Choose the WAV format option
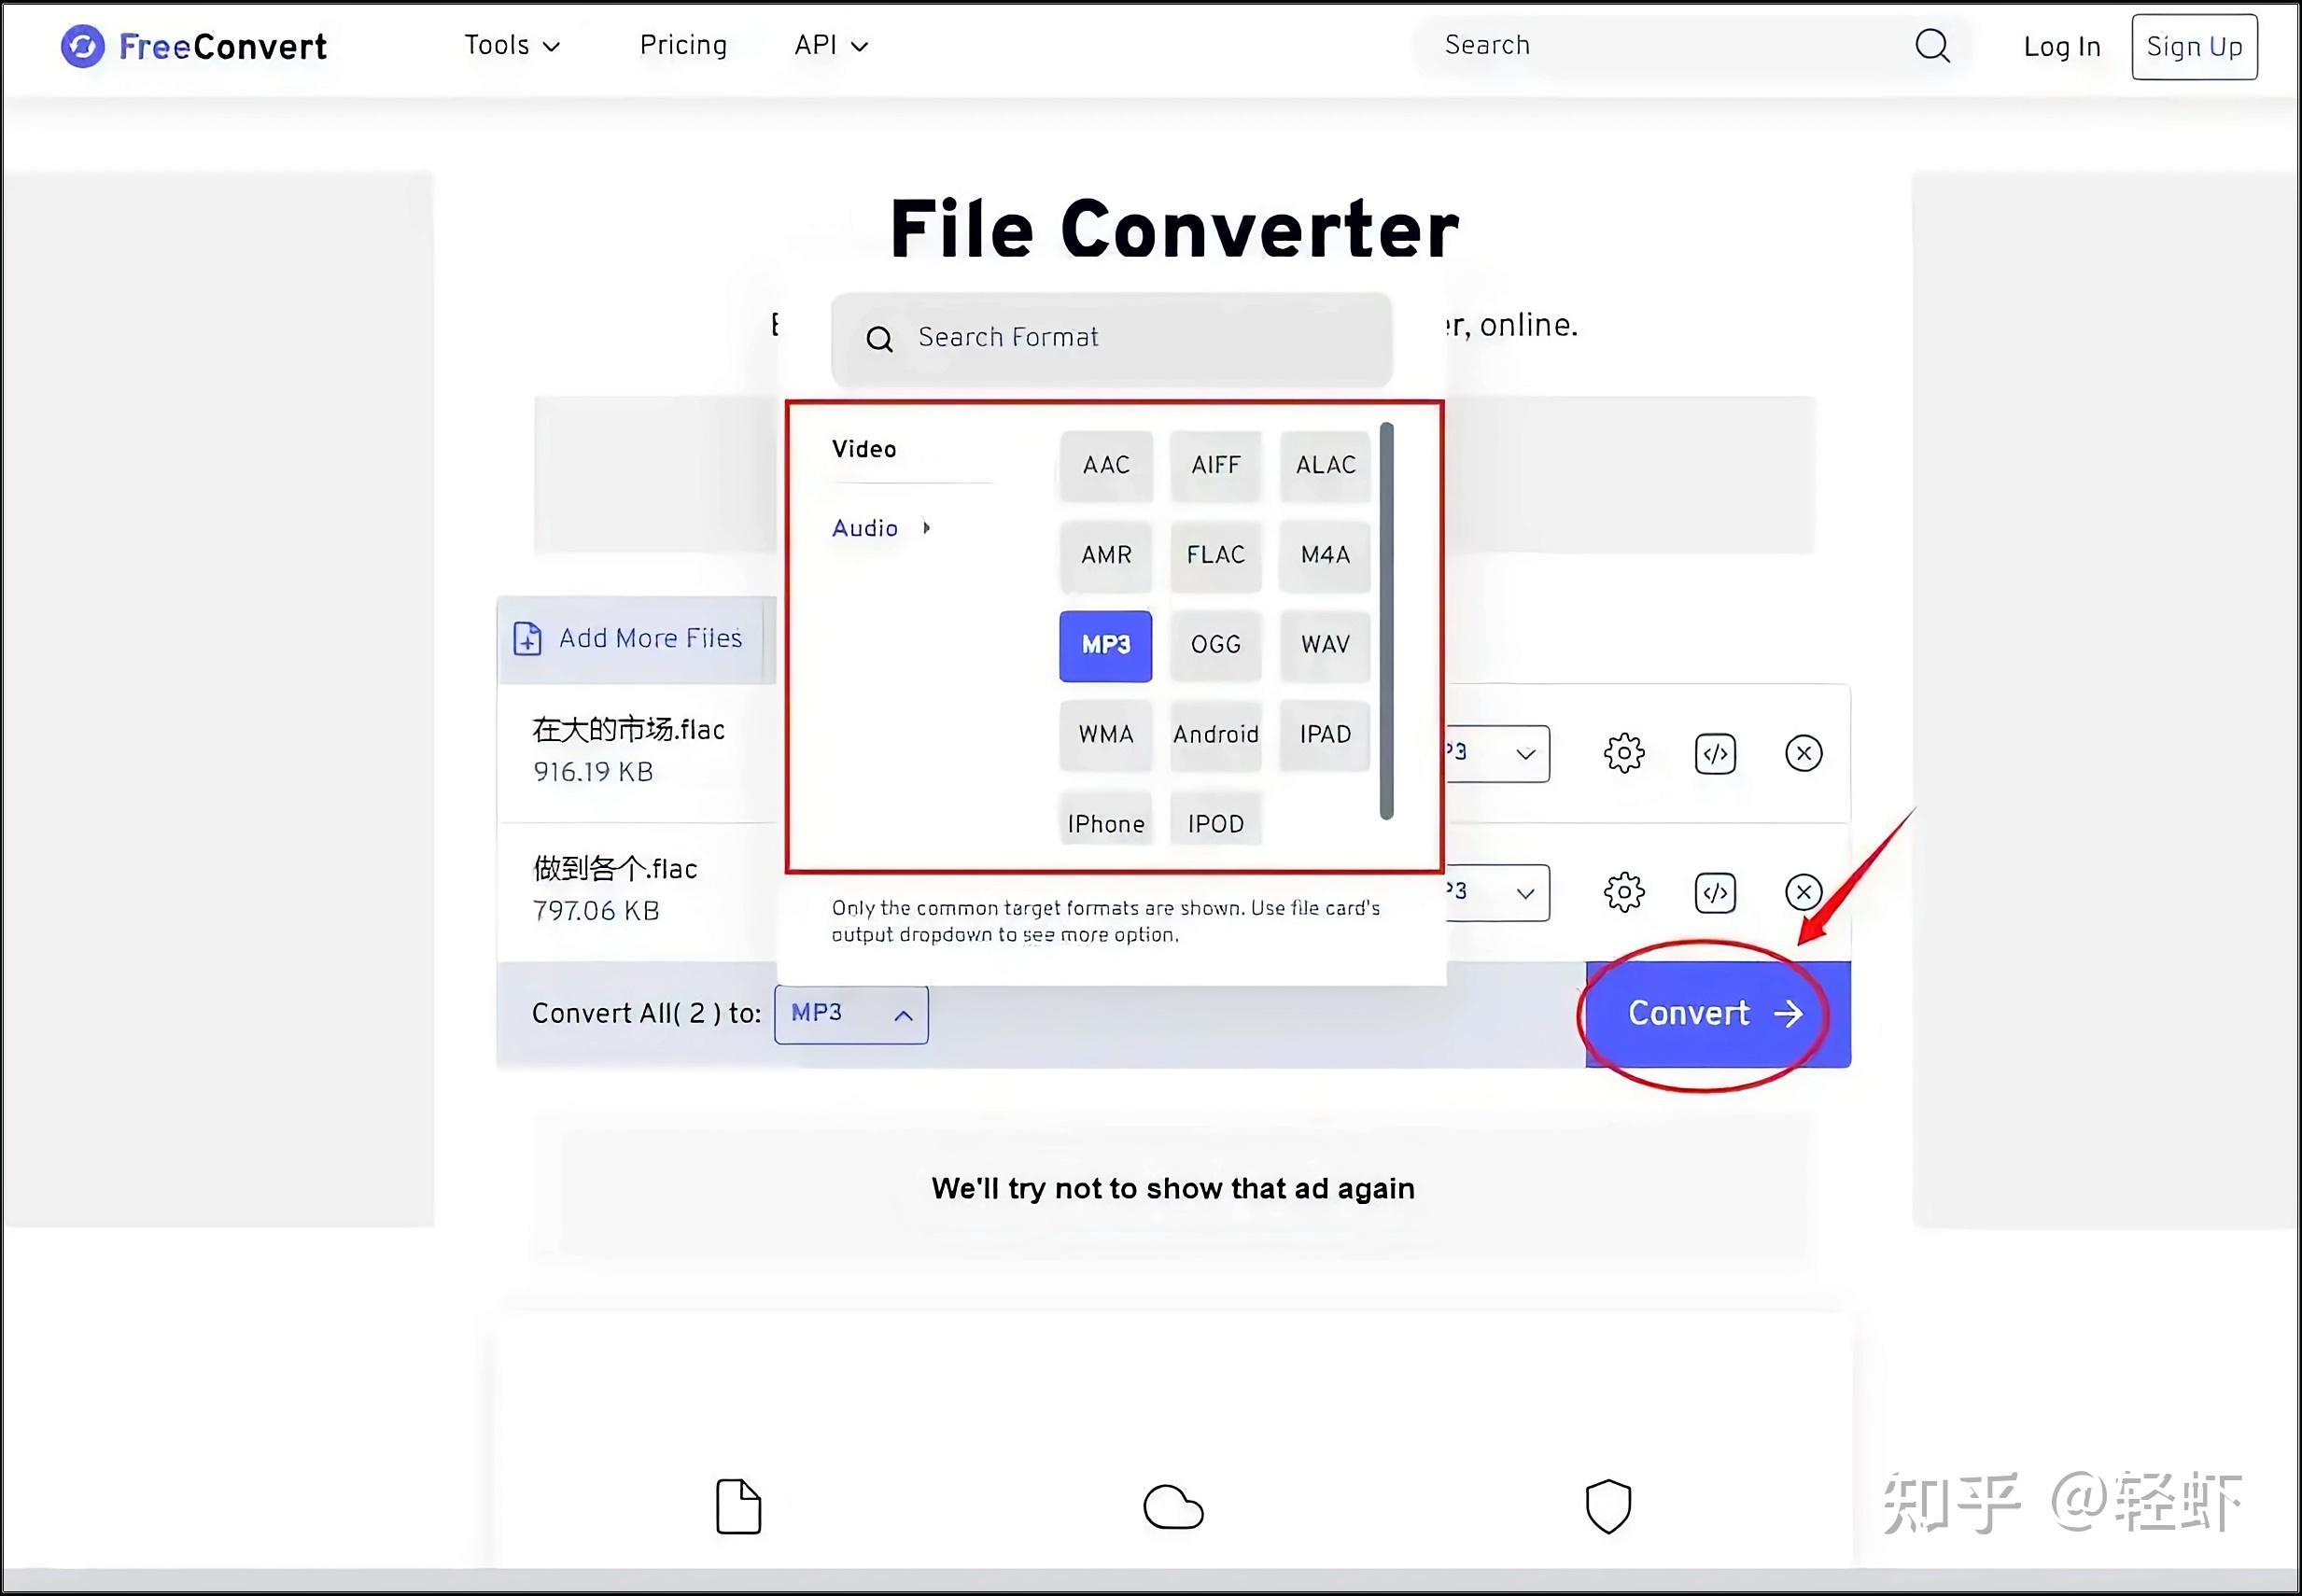This screenshot has width=2302, height=1596. 1324,645
